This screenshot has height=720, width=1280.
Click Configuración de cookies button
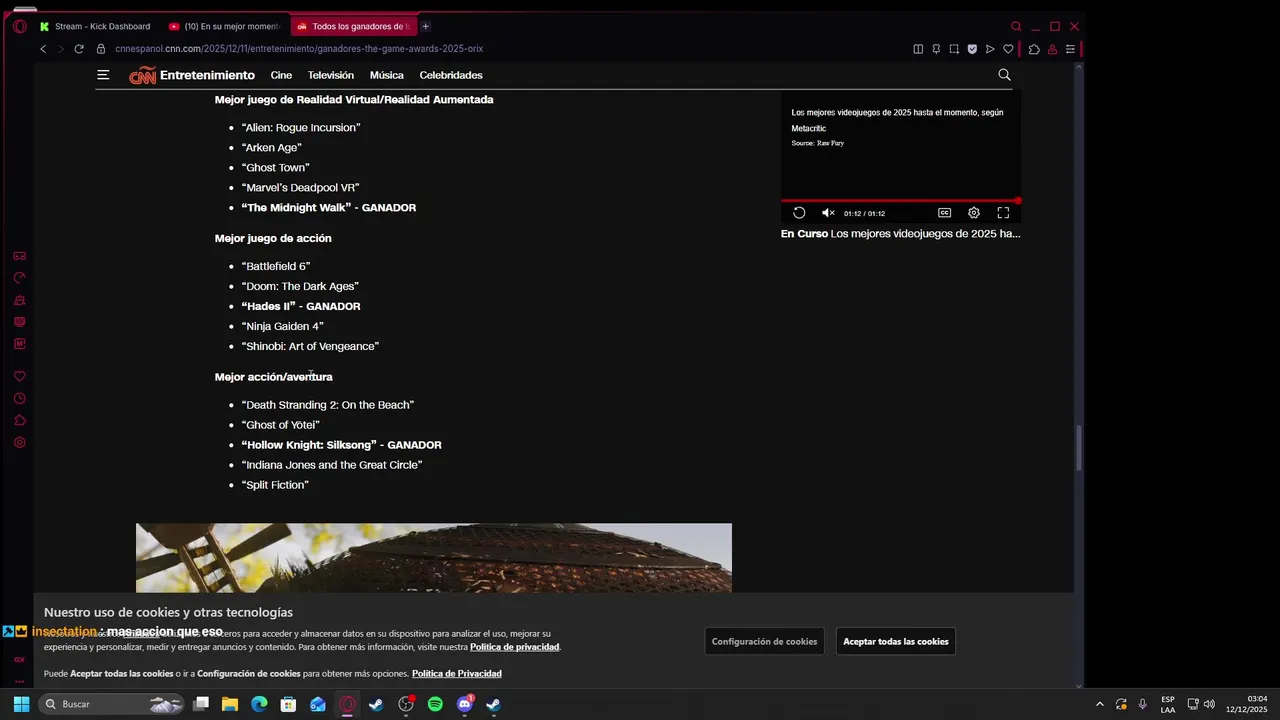[764, 641]
